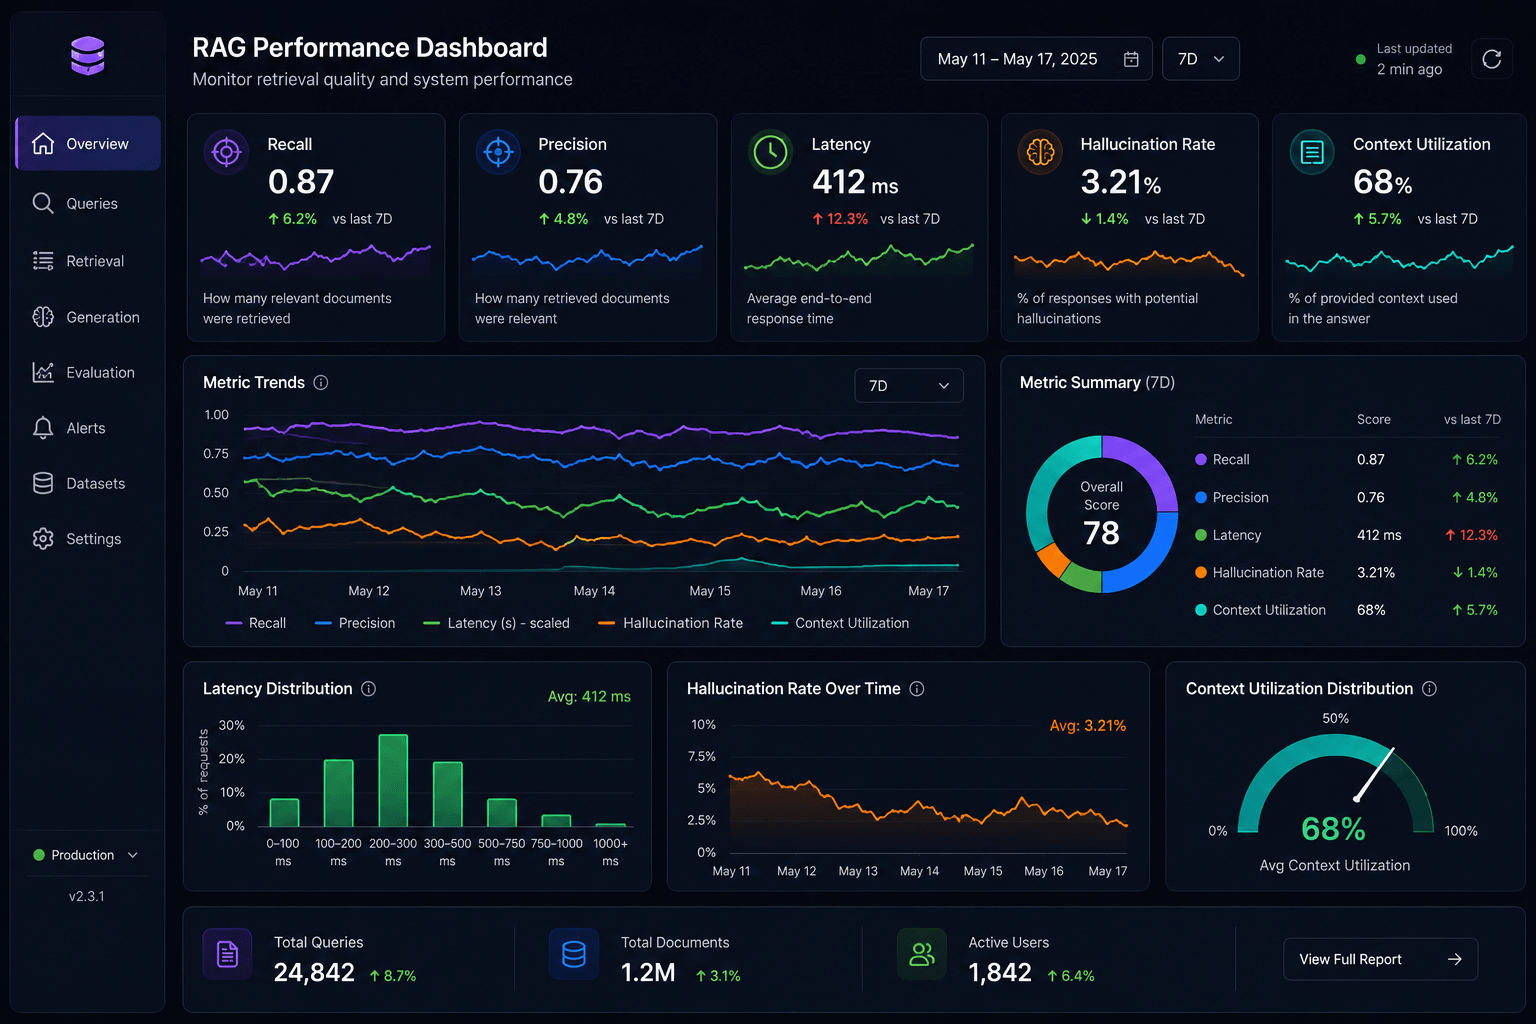Click the Total Queries document icon
Image resolution: width=1536 pixels, height=1024 pixels.
[228, 954]
